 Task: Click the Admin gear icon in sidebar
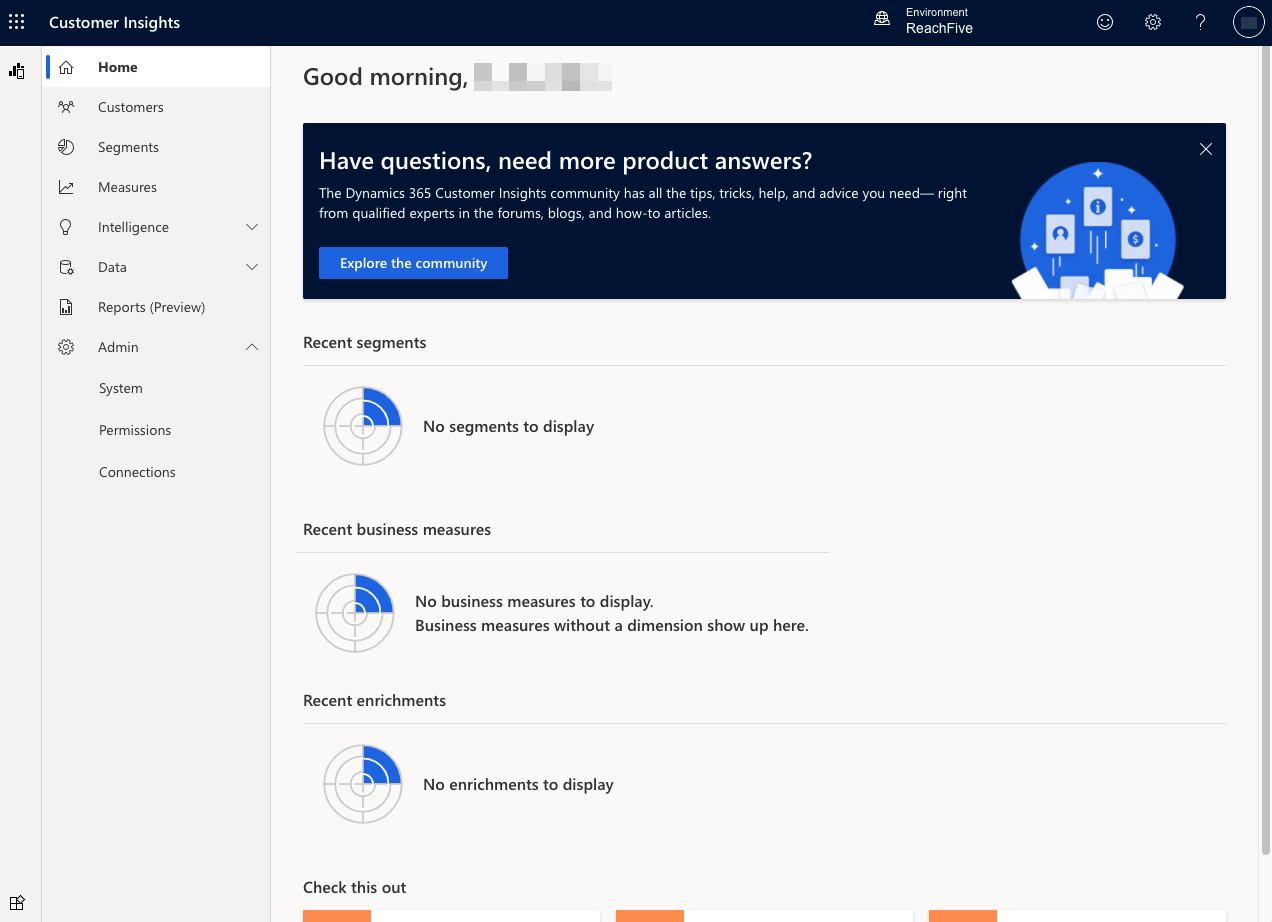[x=66, y=347]
